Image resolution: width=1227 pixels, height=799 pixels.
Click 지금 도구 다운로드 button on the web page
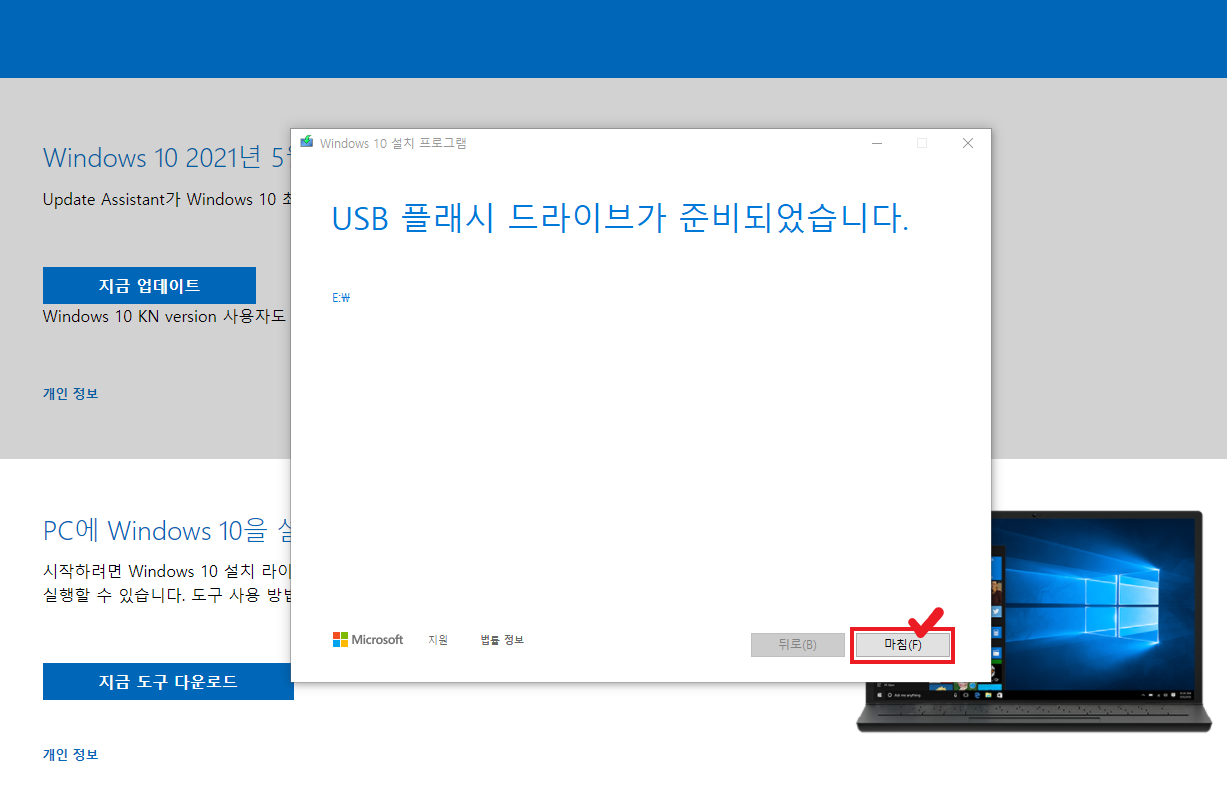point(168,681)
